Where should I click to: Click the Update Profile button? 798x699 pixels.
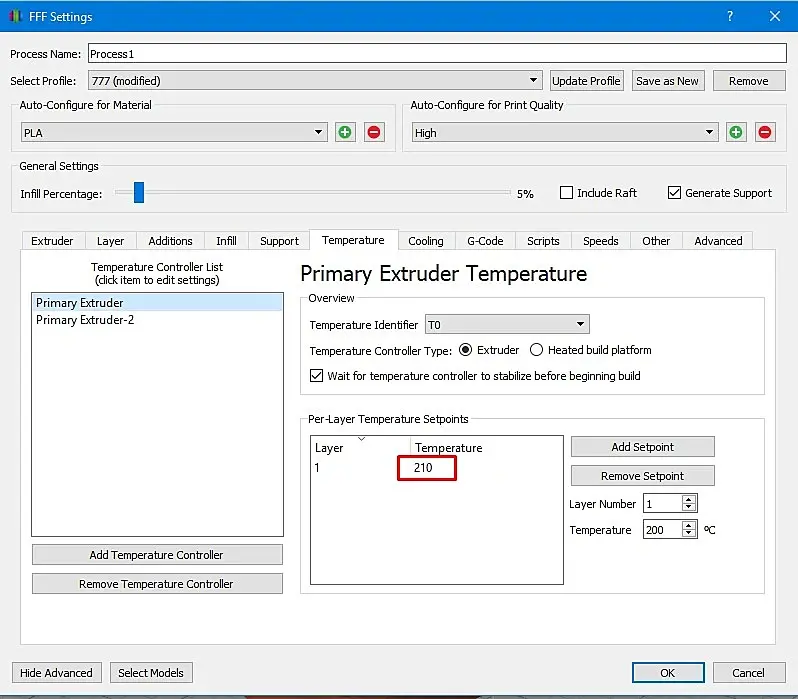586,81
